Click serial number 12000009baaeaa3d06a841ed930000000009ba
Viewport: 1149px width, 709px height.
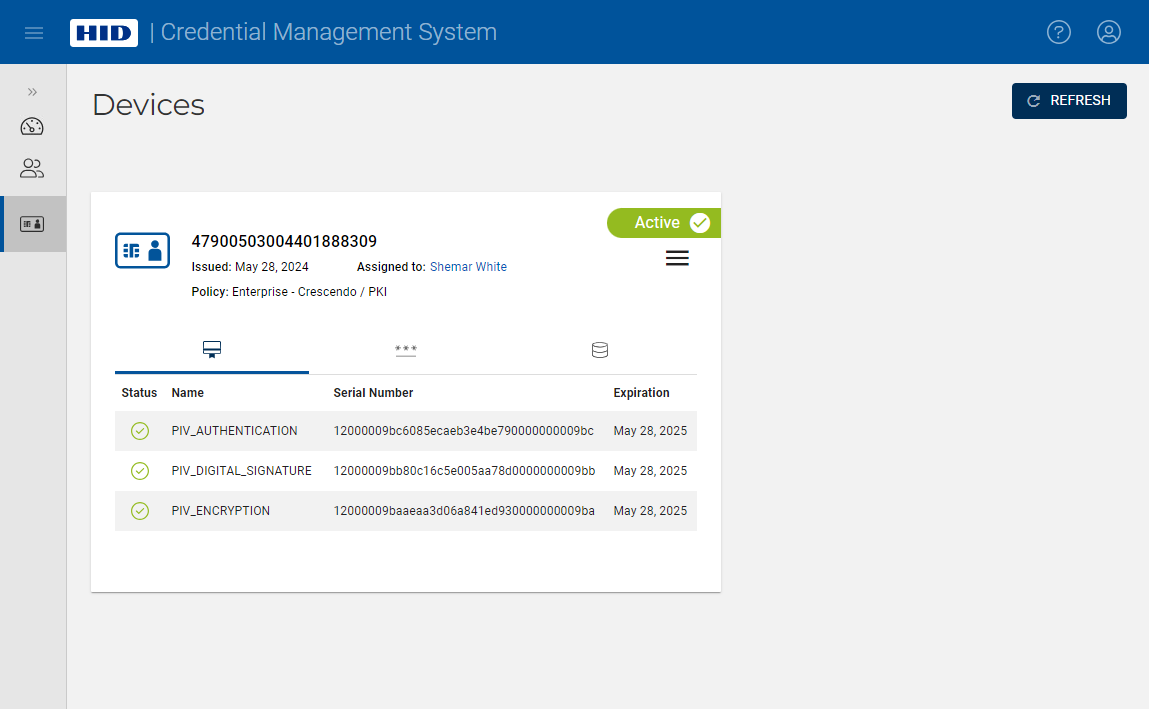point(464,511)
